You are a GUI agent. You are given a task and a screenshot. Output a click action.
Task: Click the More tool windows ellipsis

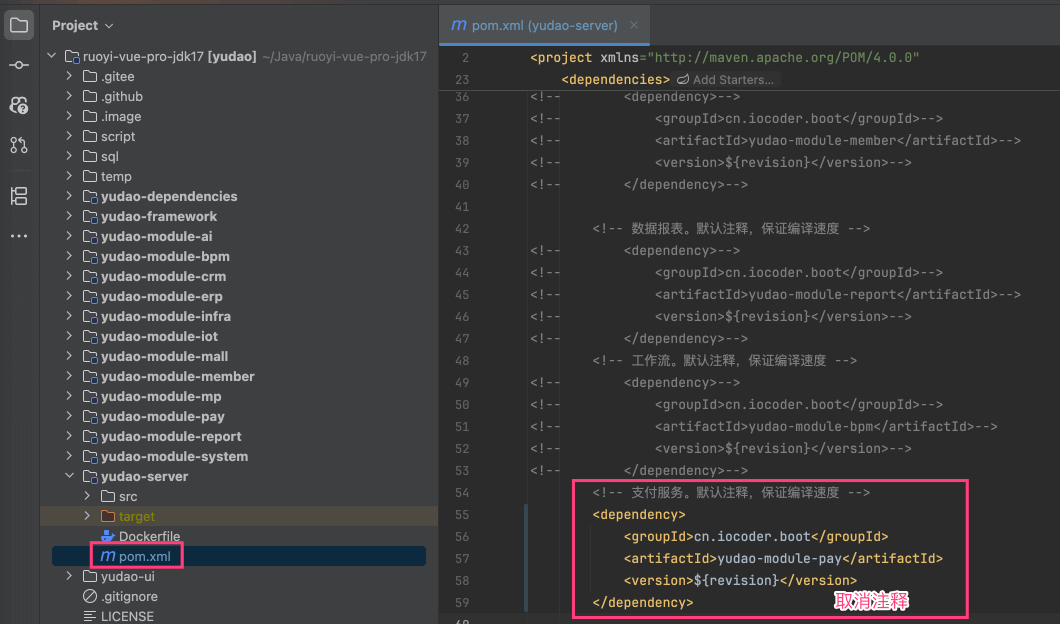(x=19, y=236)
